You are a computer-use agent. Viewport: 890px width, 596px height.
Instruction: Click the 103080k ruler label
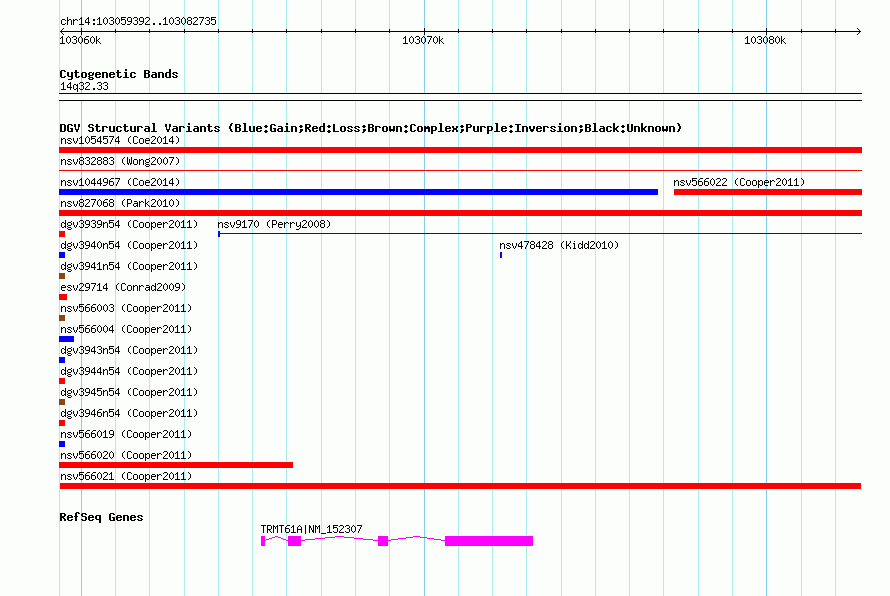point(765,40)
